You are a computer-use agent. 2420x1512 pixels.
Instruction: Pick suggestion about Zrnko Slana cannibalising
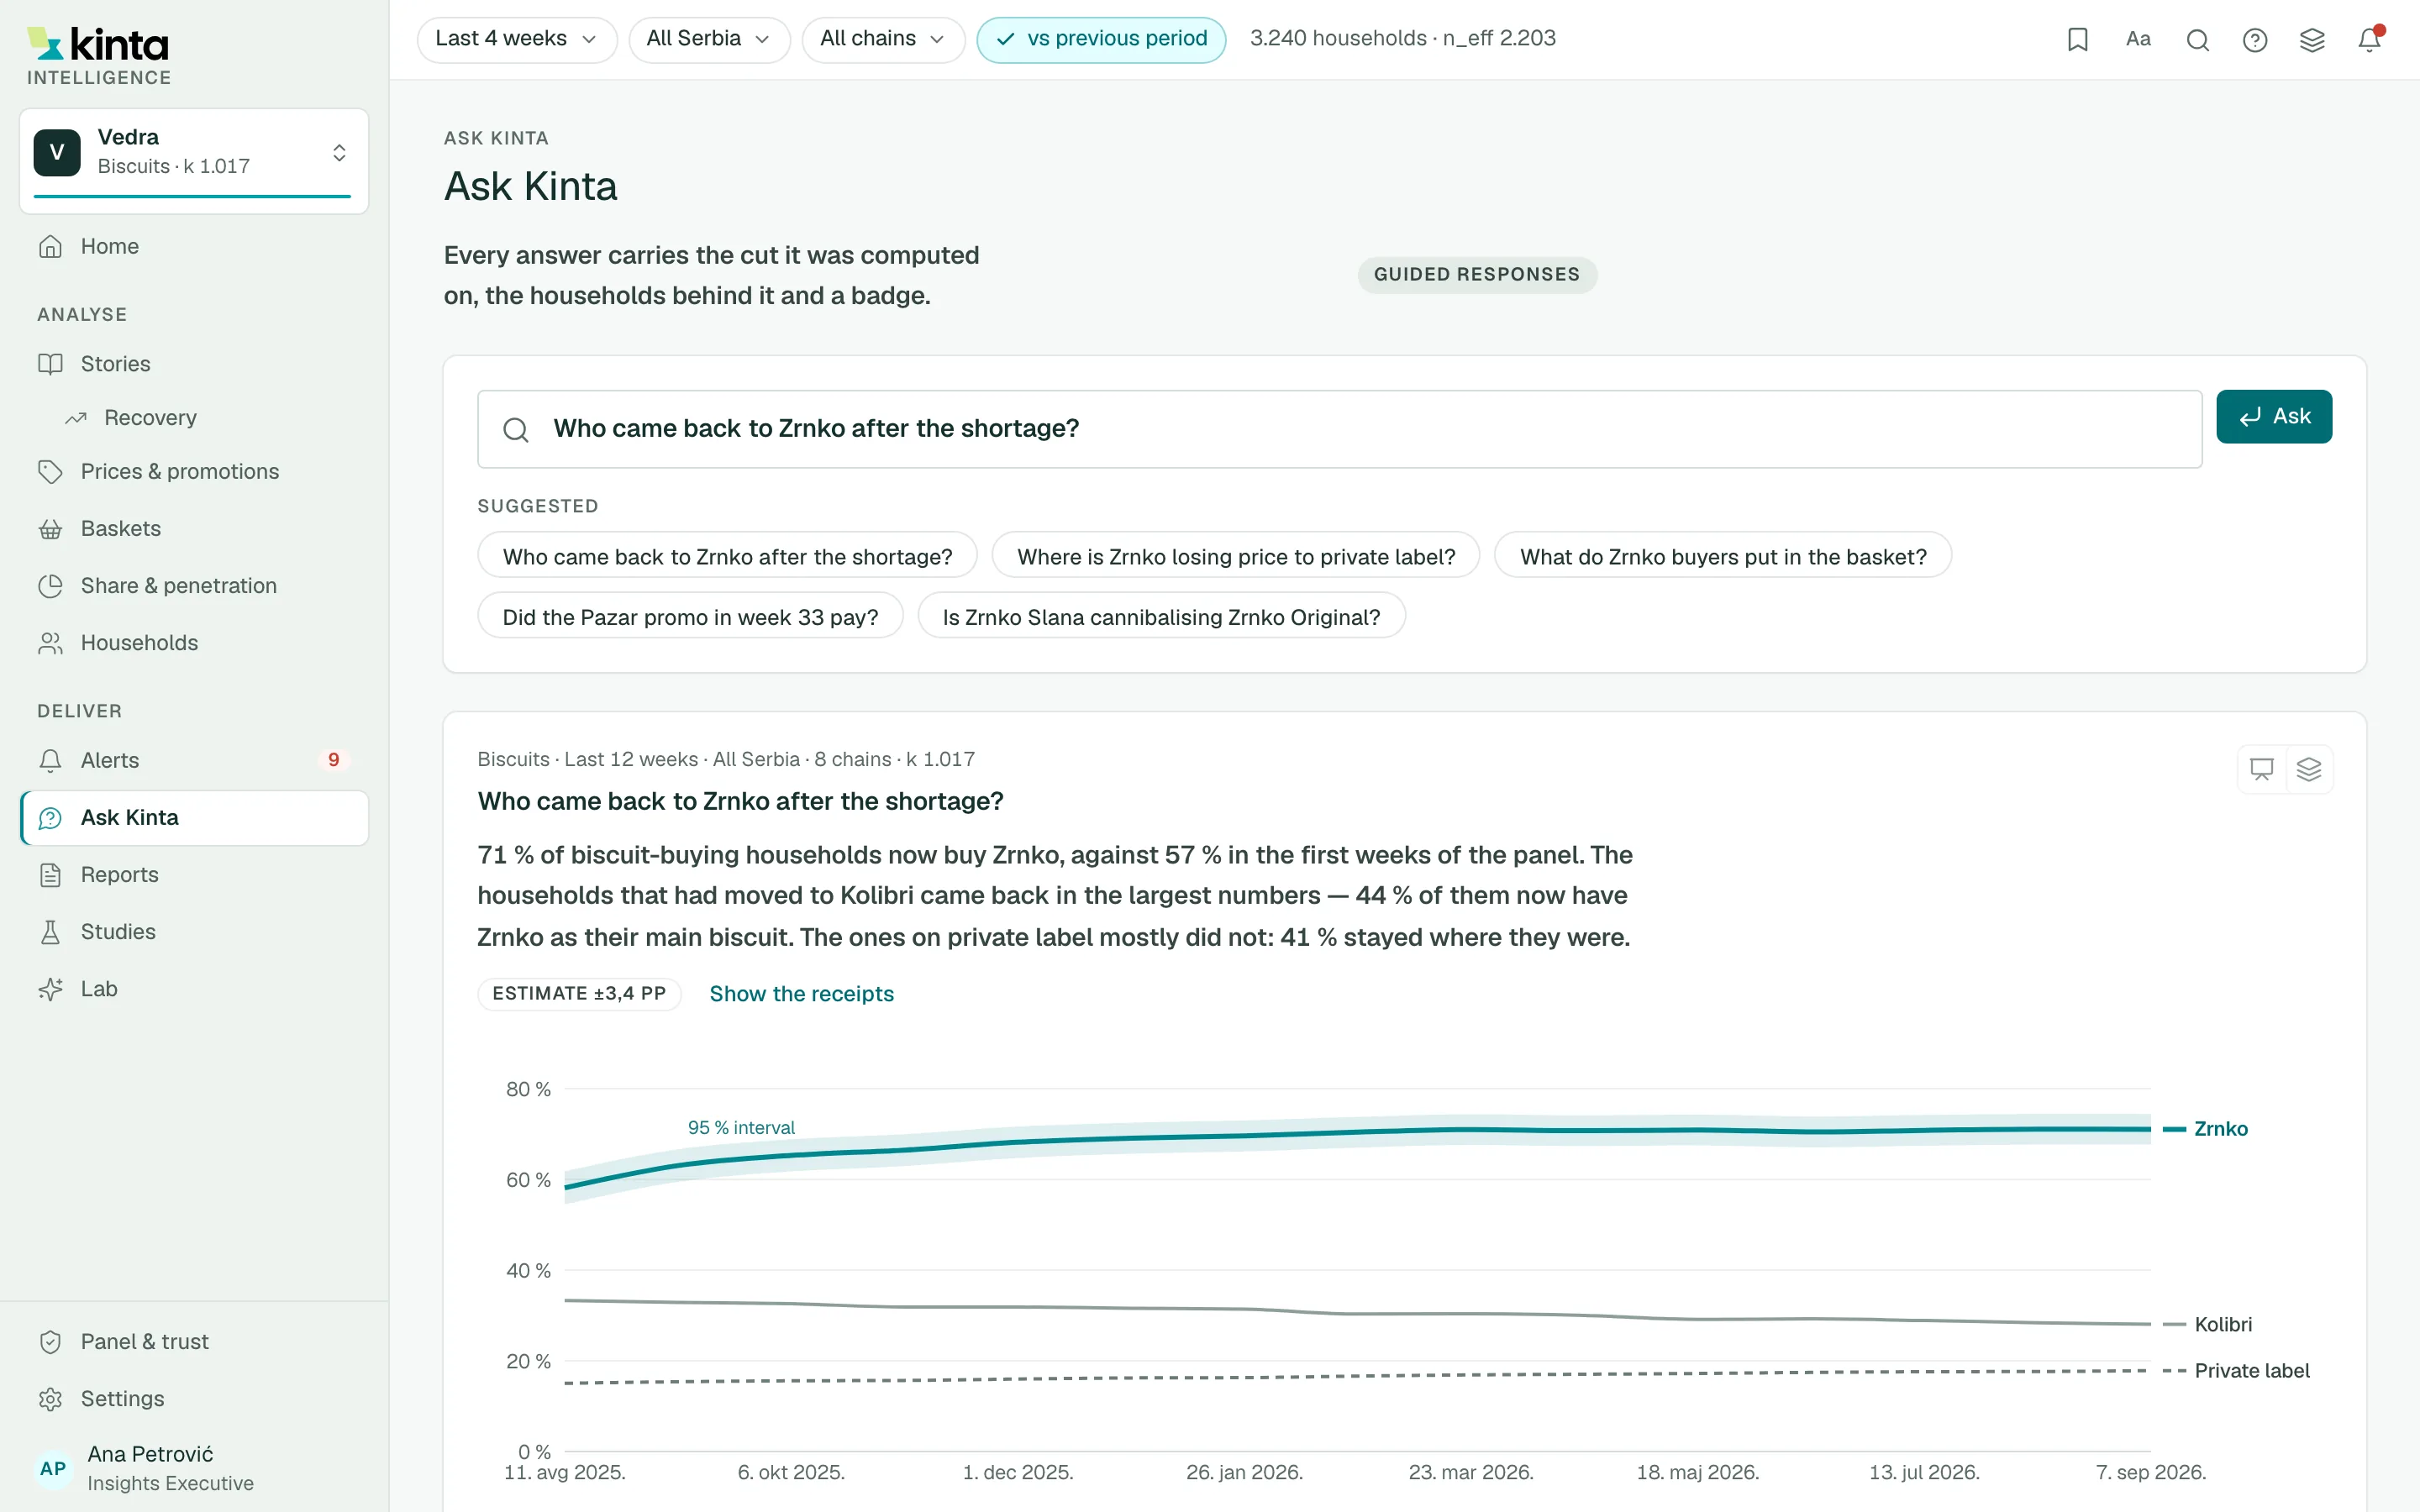(1161, 616)
